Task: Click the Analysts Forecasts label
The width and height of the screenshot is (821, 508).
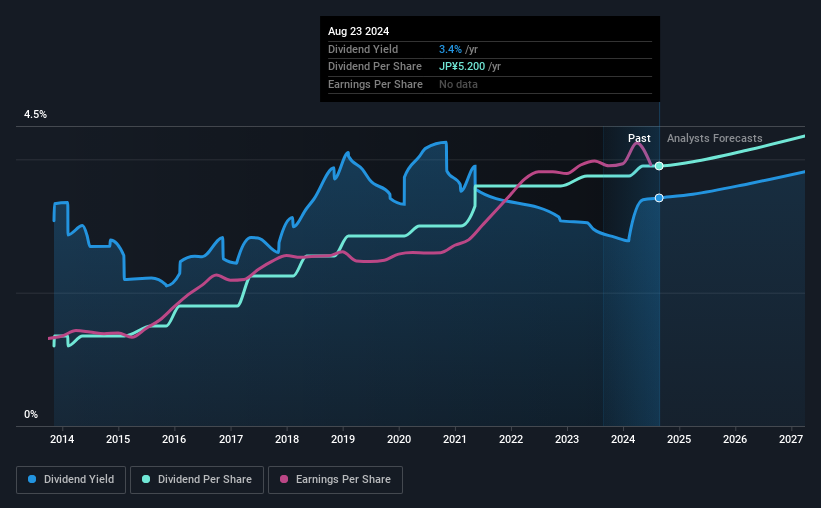Action: click(715, 138)
